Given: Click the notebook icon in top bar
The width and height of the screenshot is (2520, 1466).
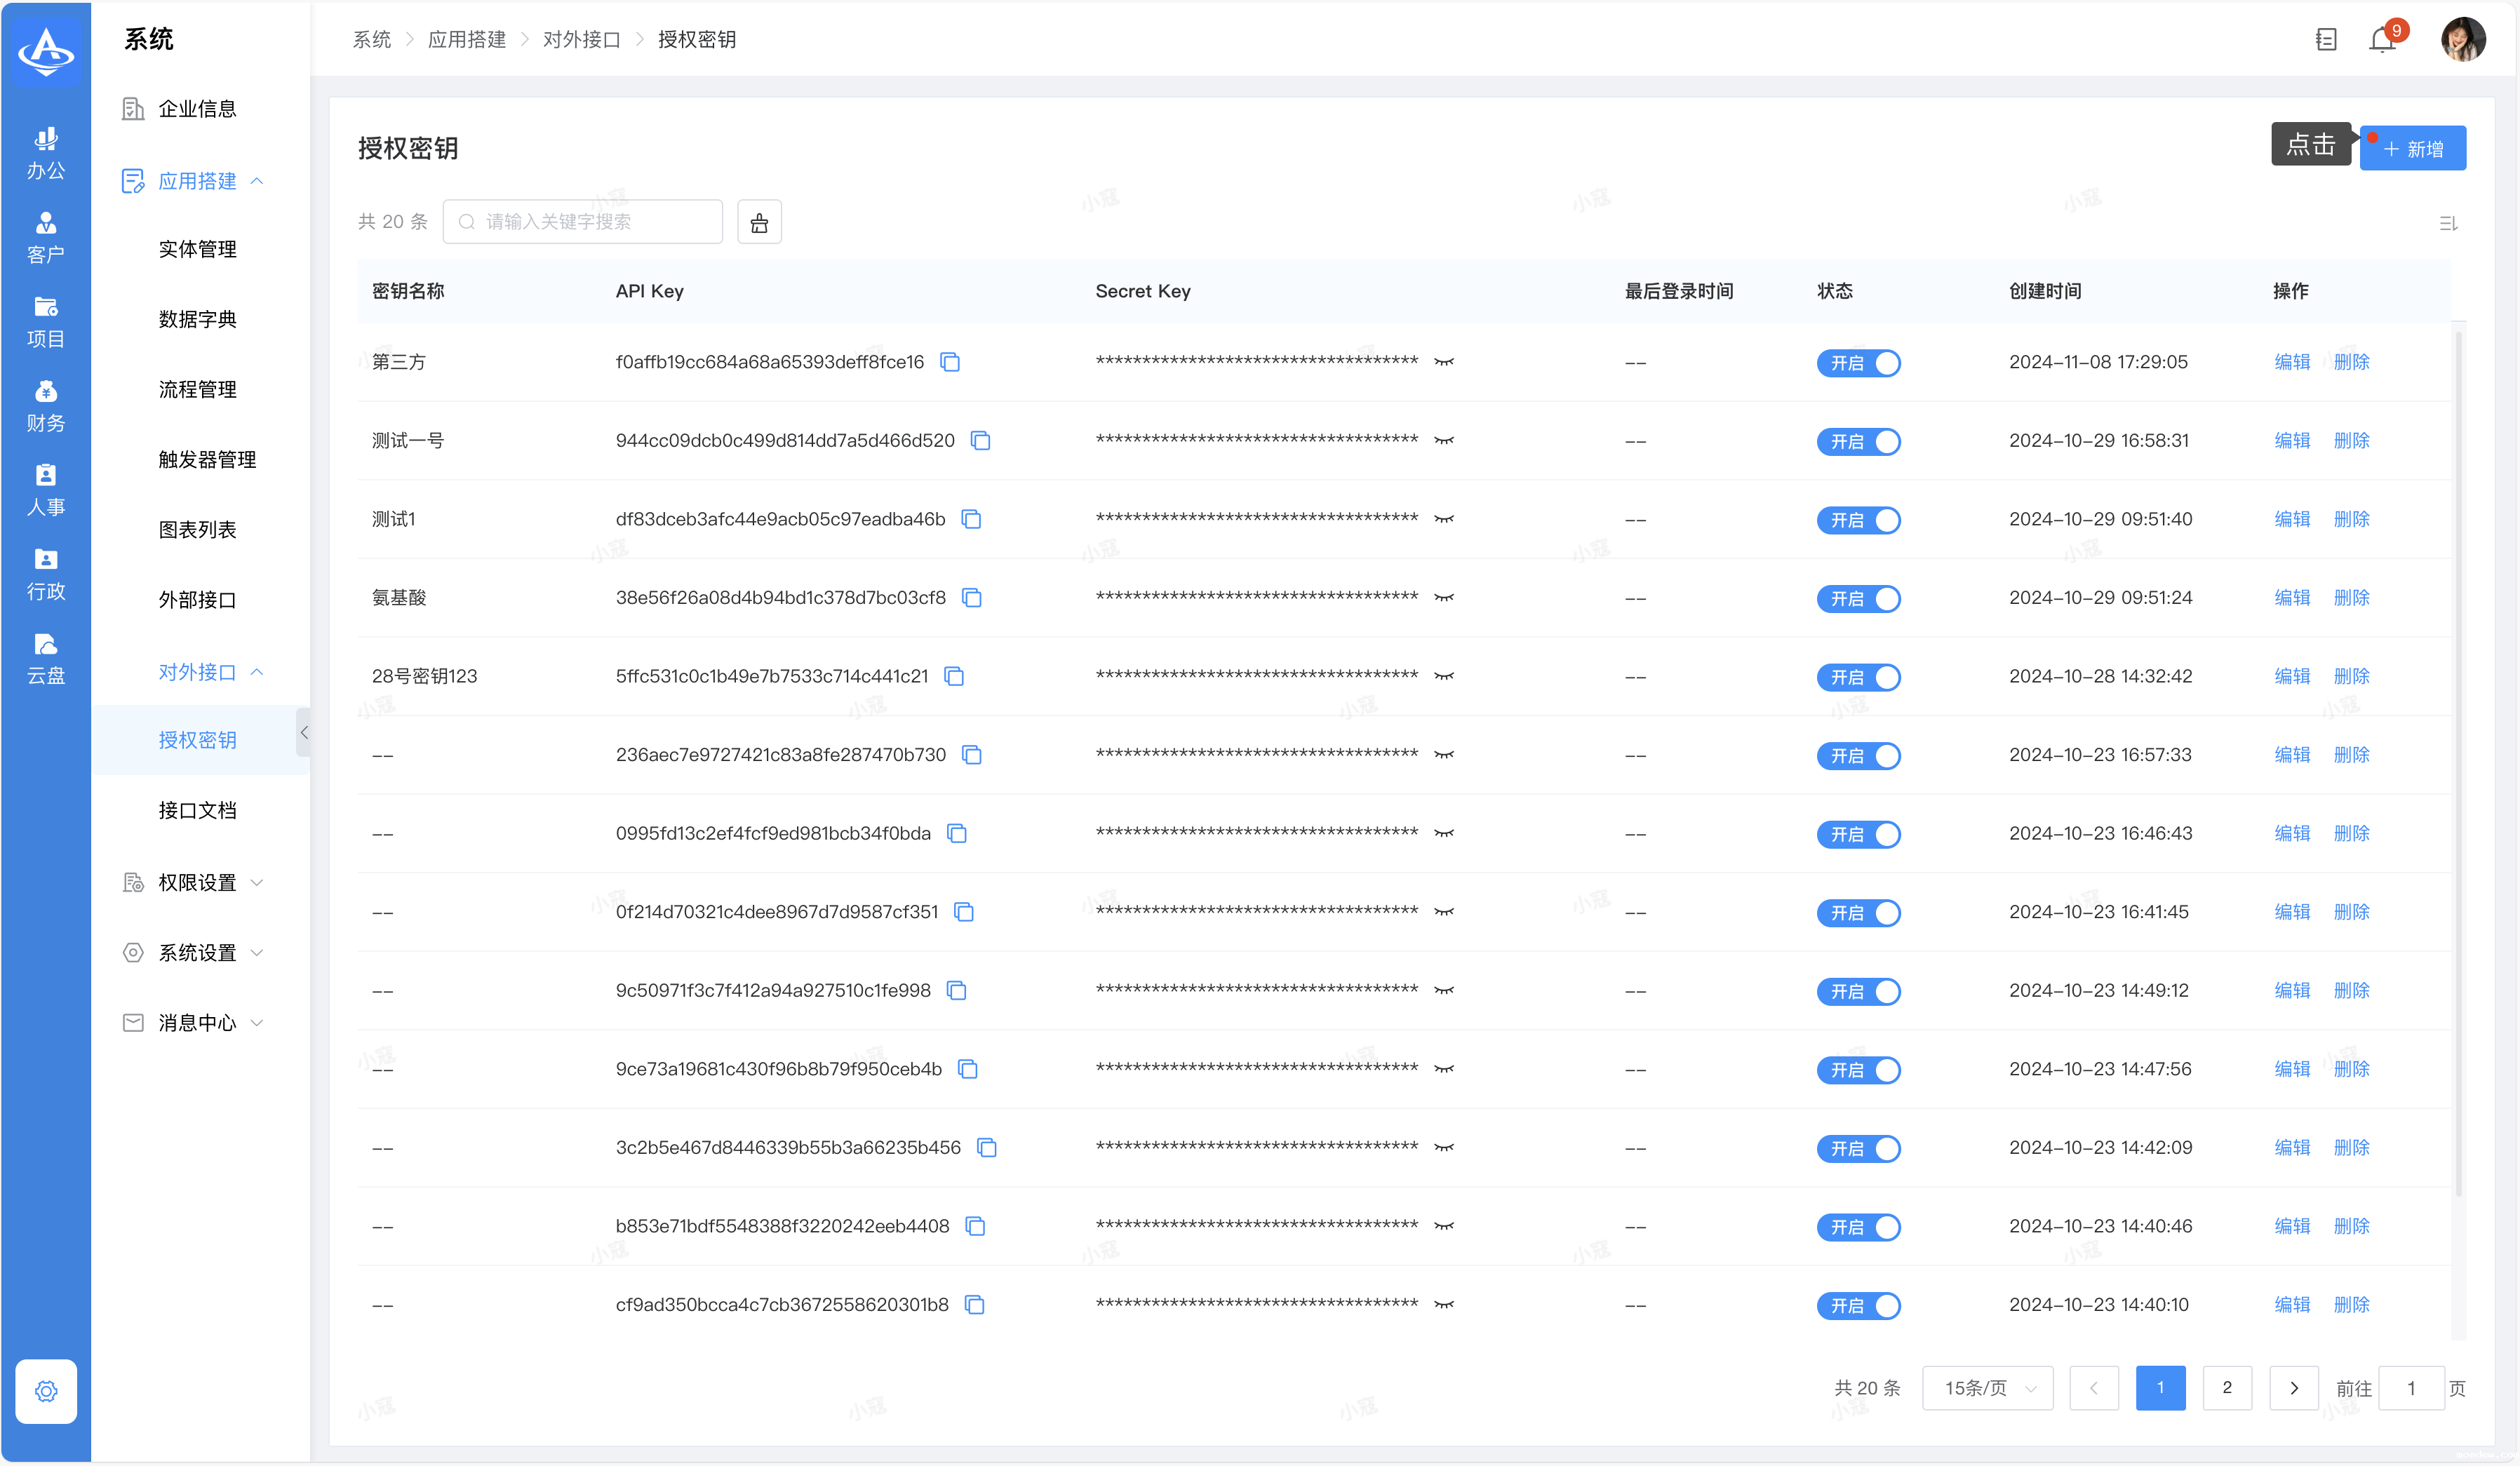Looking at the screenshot, I should [2325, 40].
